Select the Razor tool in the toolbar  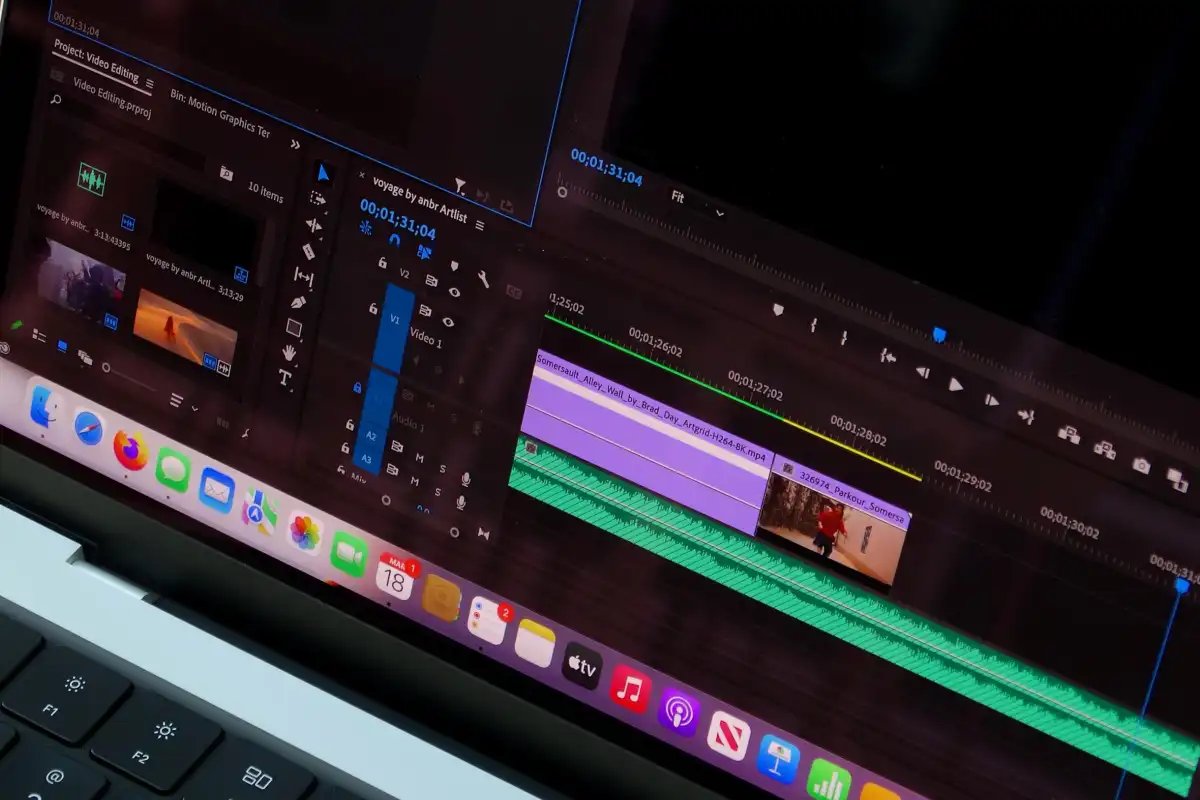coord(309,251)
